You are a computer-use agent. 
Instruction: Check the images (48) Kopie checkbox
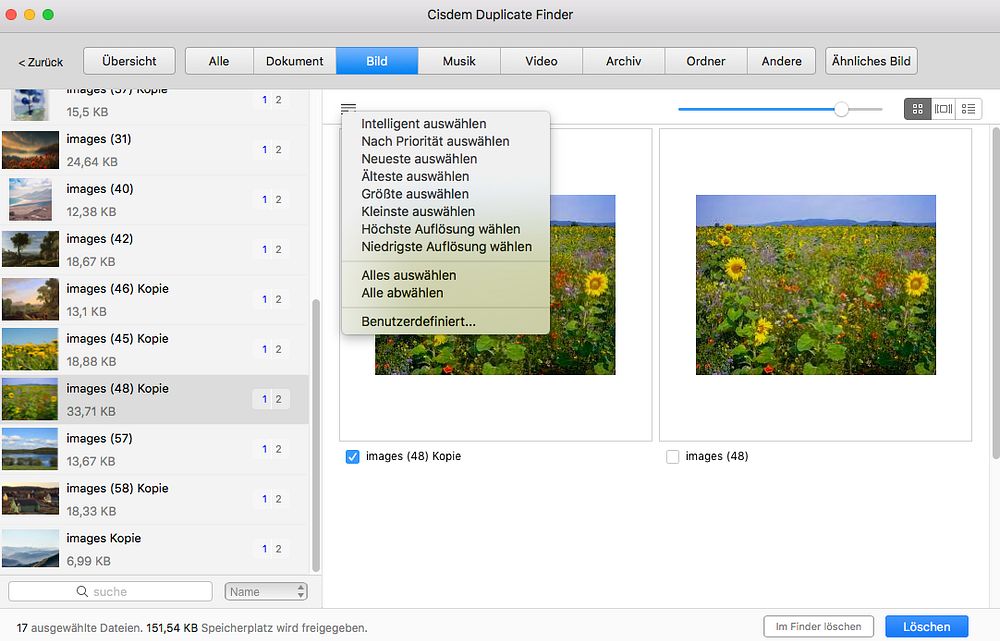(x=352, y=457)
